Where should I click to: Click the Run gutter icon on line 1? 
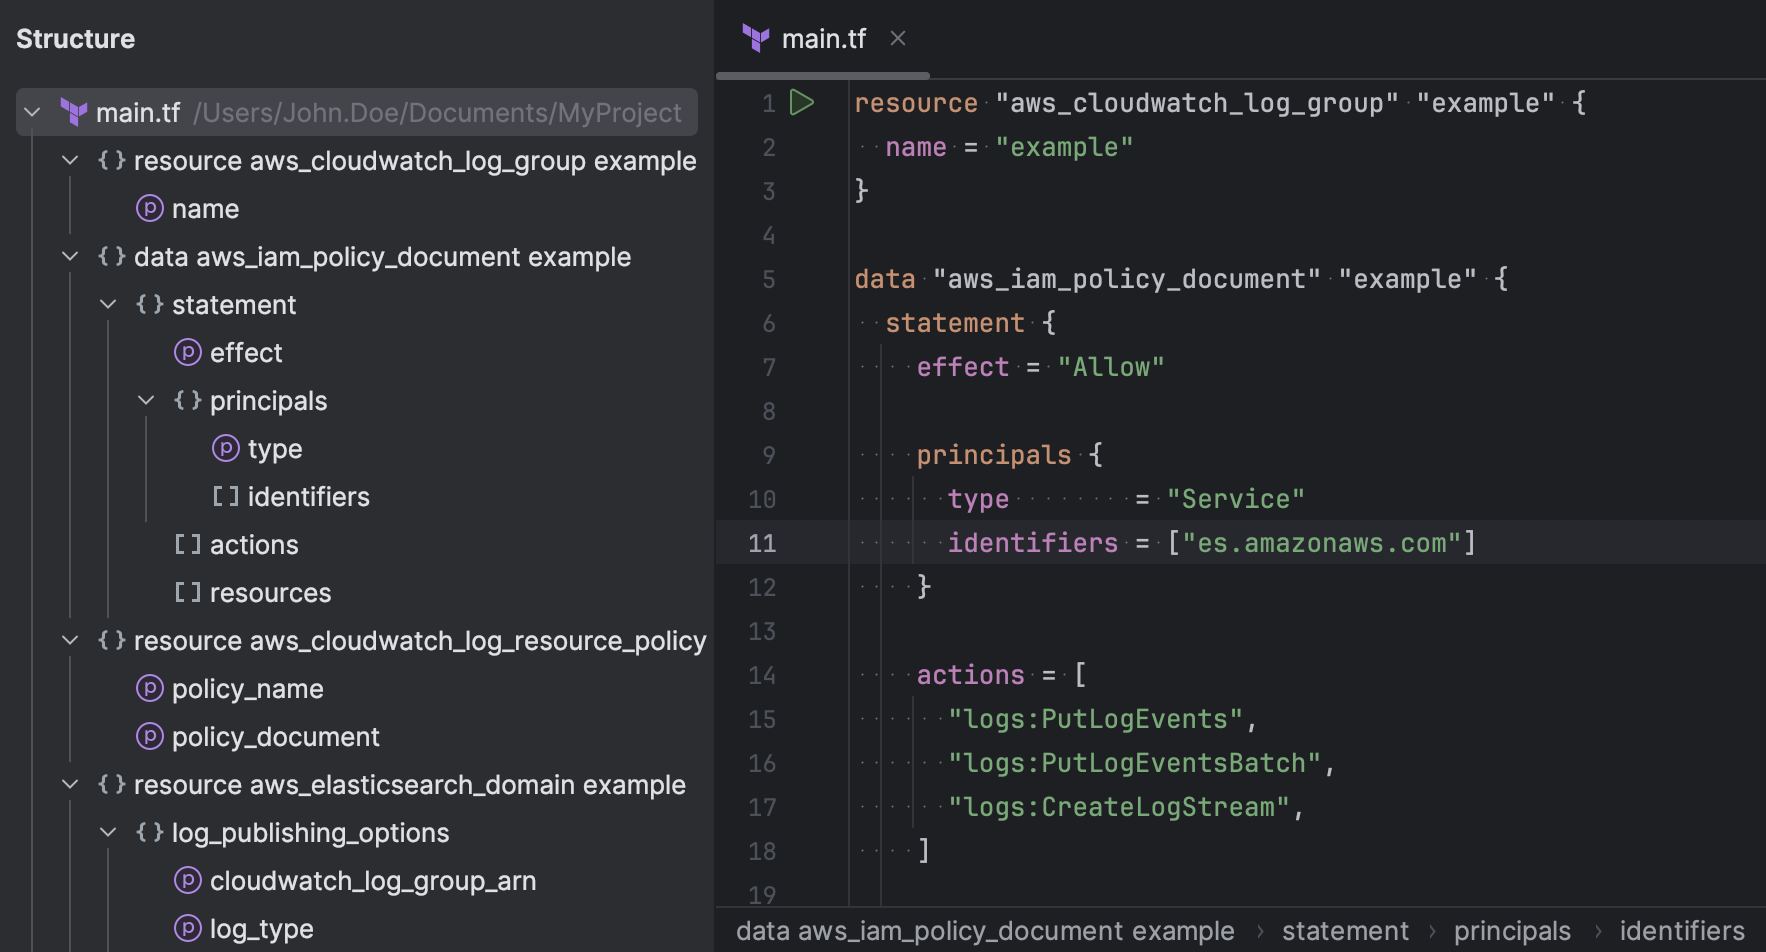(x=801, y=102)
